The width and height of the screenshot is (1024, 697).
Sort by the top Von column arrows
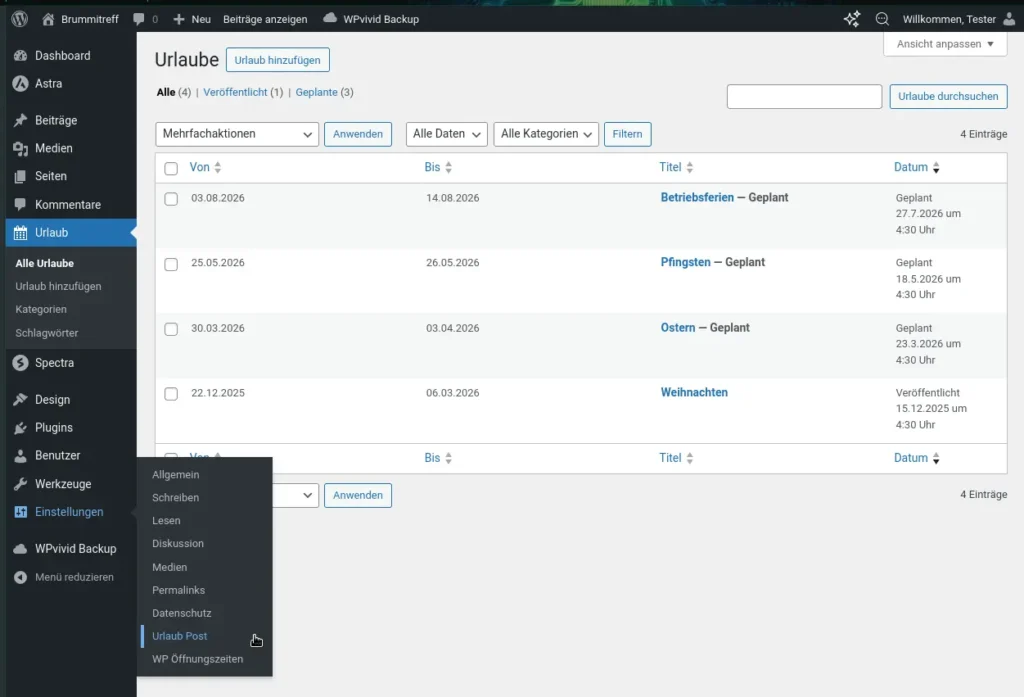(x=217, y=168)
